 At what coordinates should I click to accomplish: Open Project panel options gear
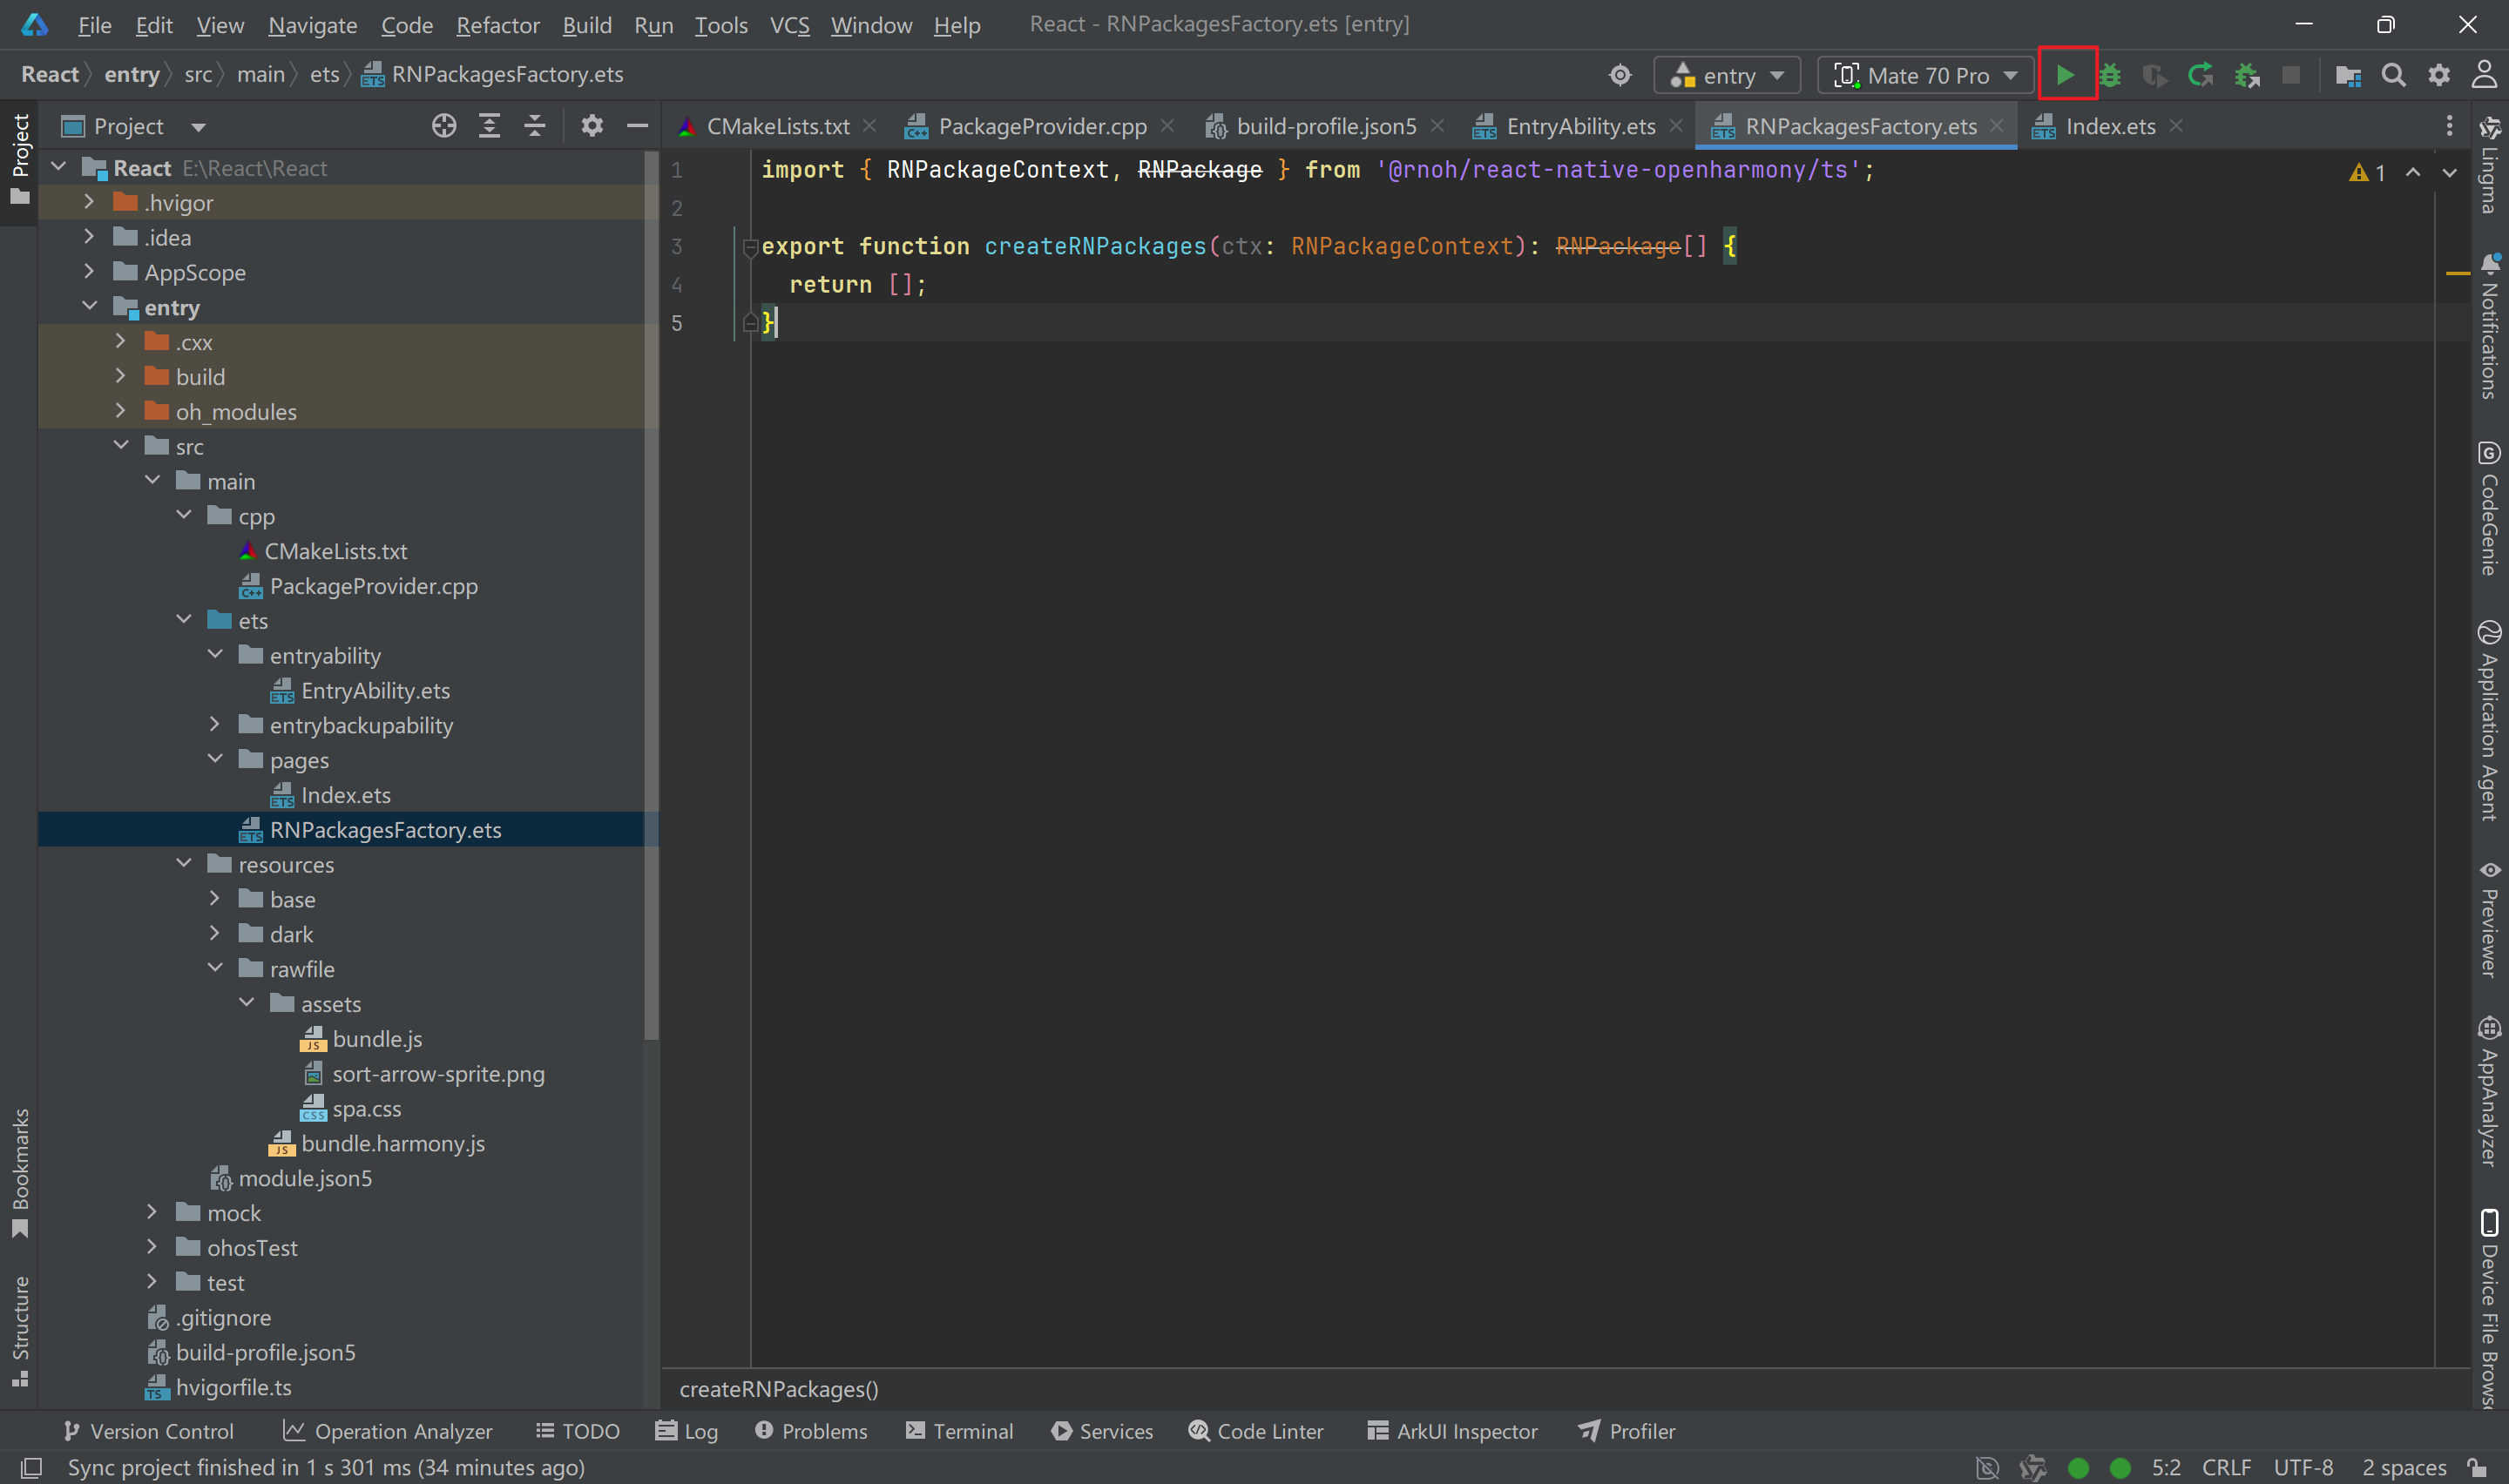(592, 126)
